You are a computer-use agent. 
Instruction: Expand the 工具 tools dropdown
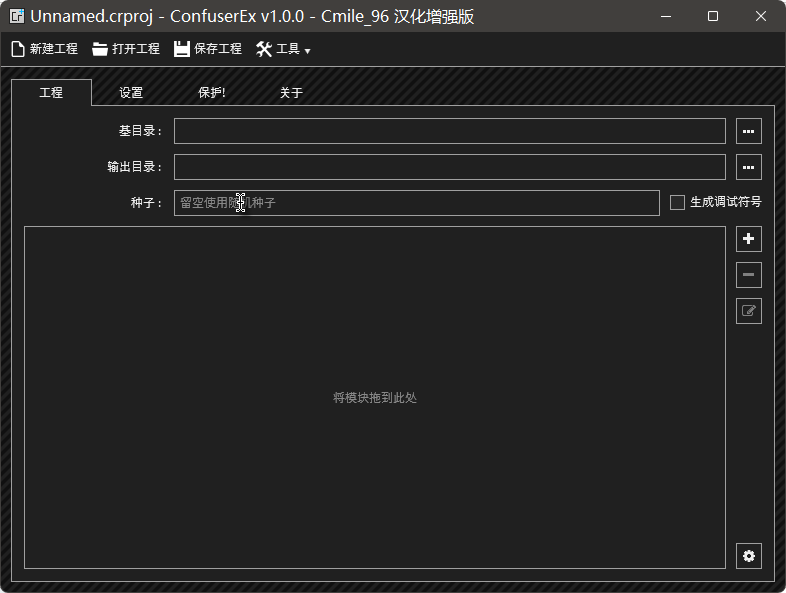[x=283, y=49]
